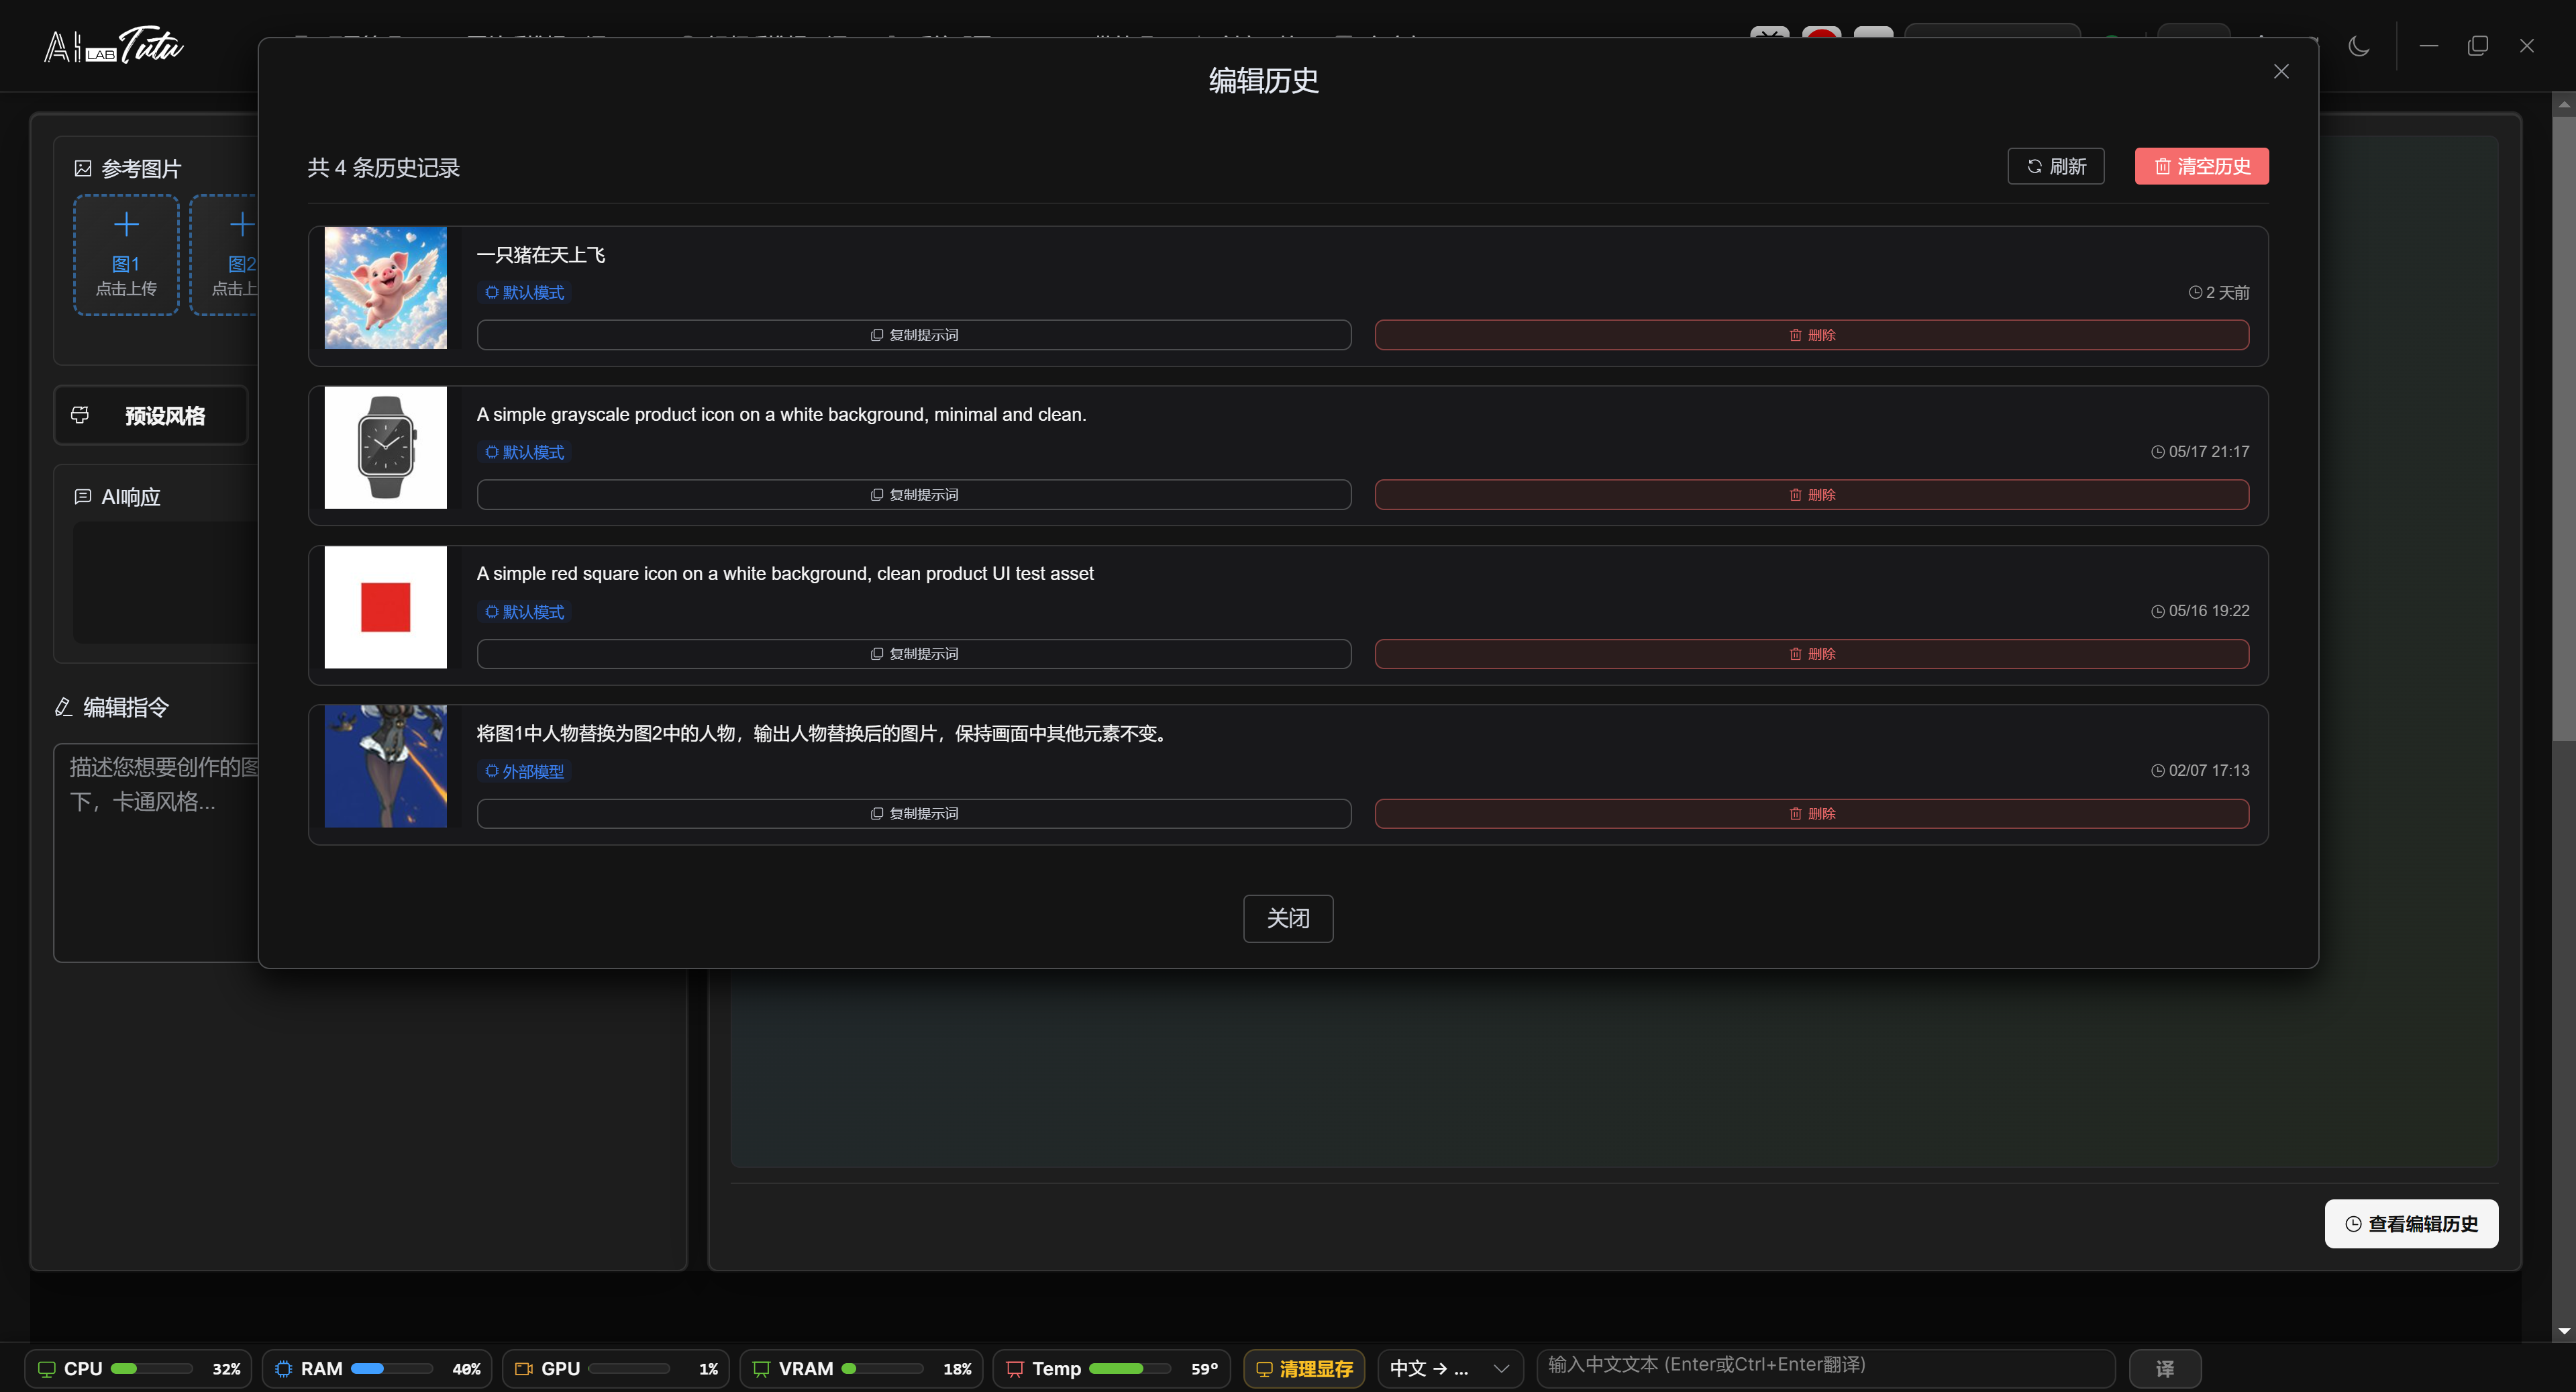This screenshot has width=2576, height=1392.
Task: Copy prompt for the 将图1中人物替换 record
Action: (914, 814)
